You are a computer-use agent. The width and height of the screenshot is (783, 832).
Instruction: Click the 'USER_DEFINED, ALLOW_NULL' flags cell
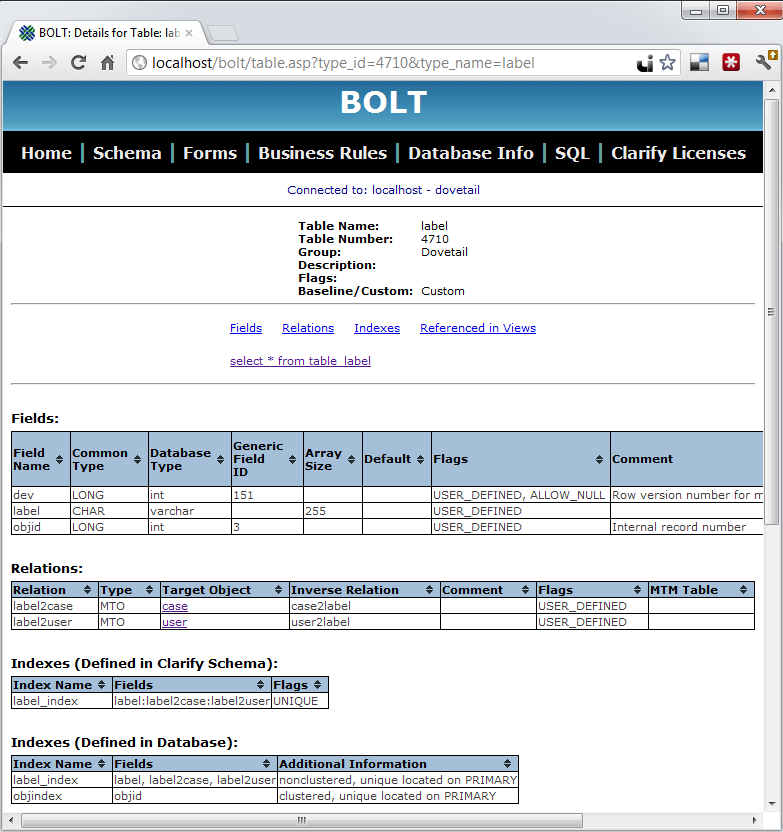(x=521, y=495)
